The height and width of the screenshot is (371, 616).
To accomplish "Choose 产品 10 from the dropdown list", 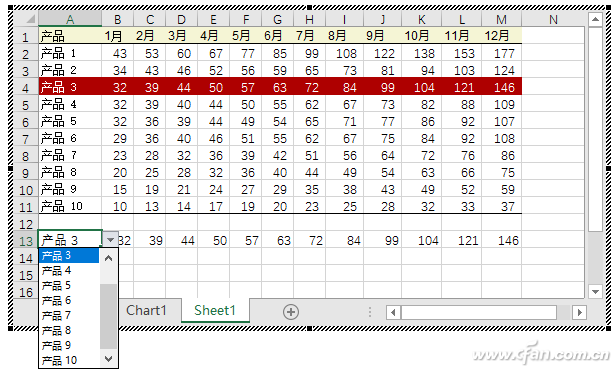I will [x=69, y=360].
